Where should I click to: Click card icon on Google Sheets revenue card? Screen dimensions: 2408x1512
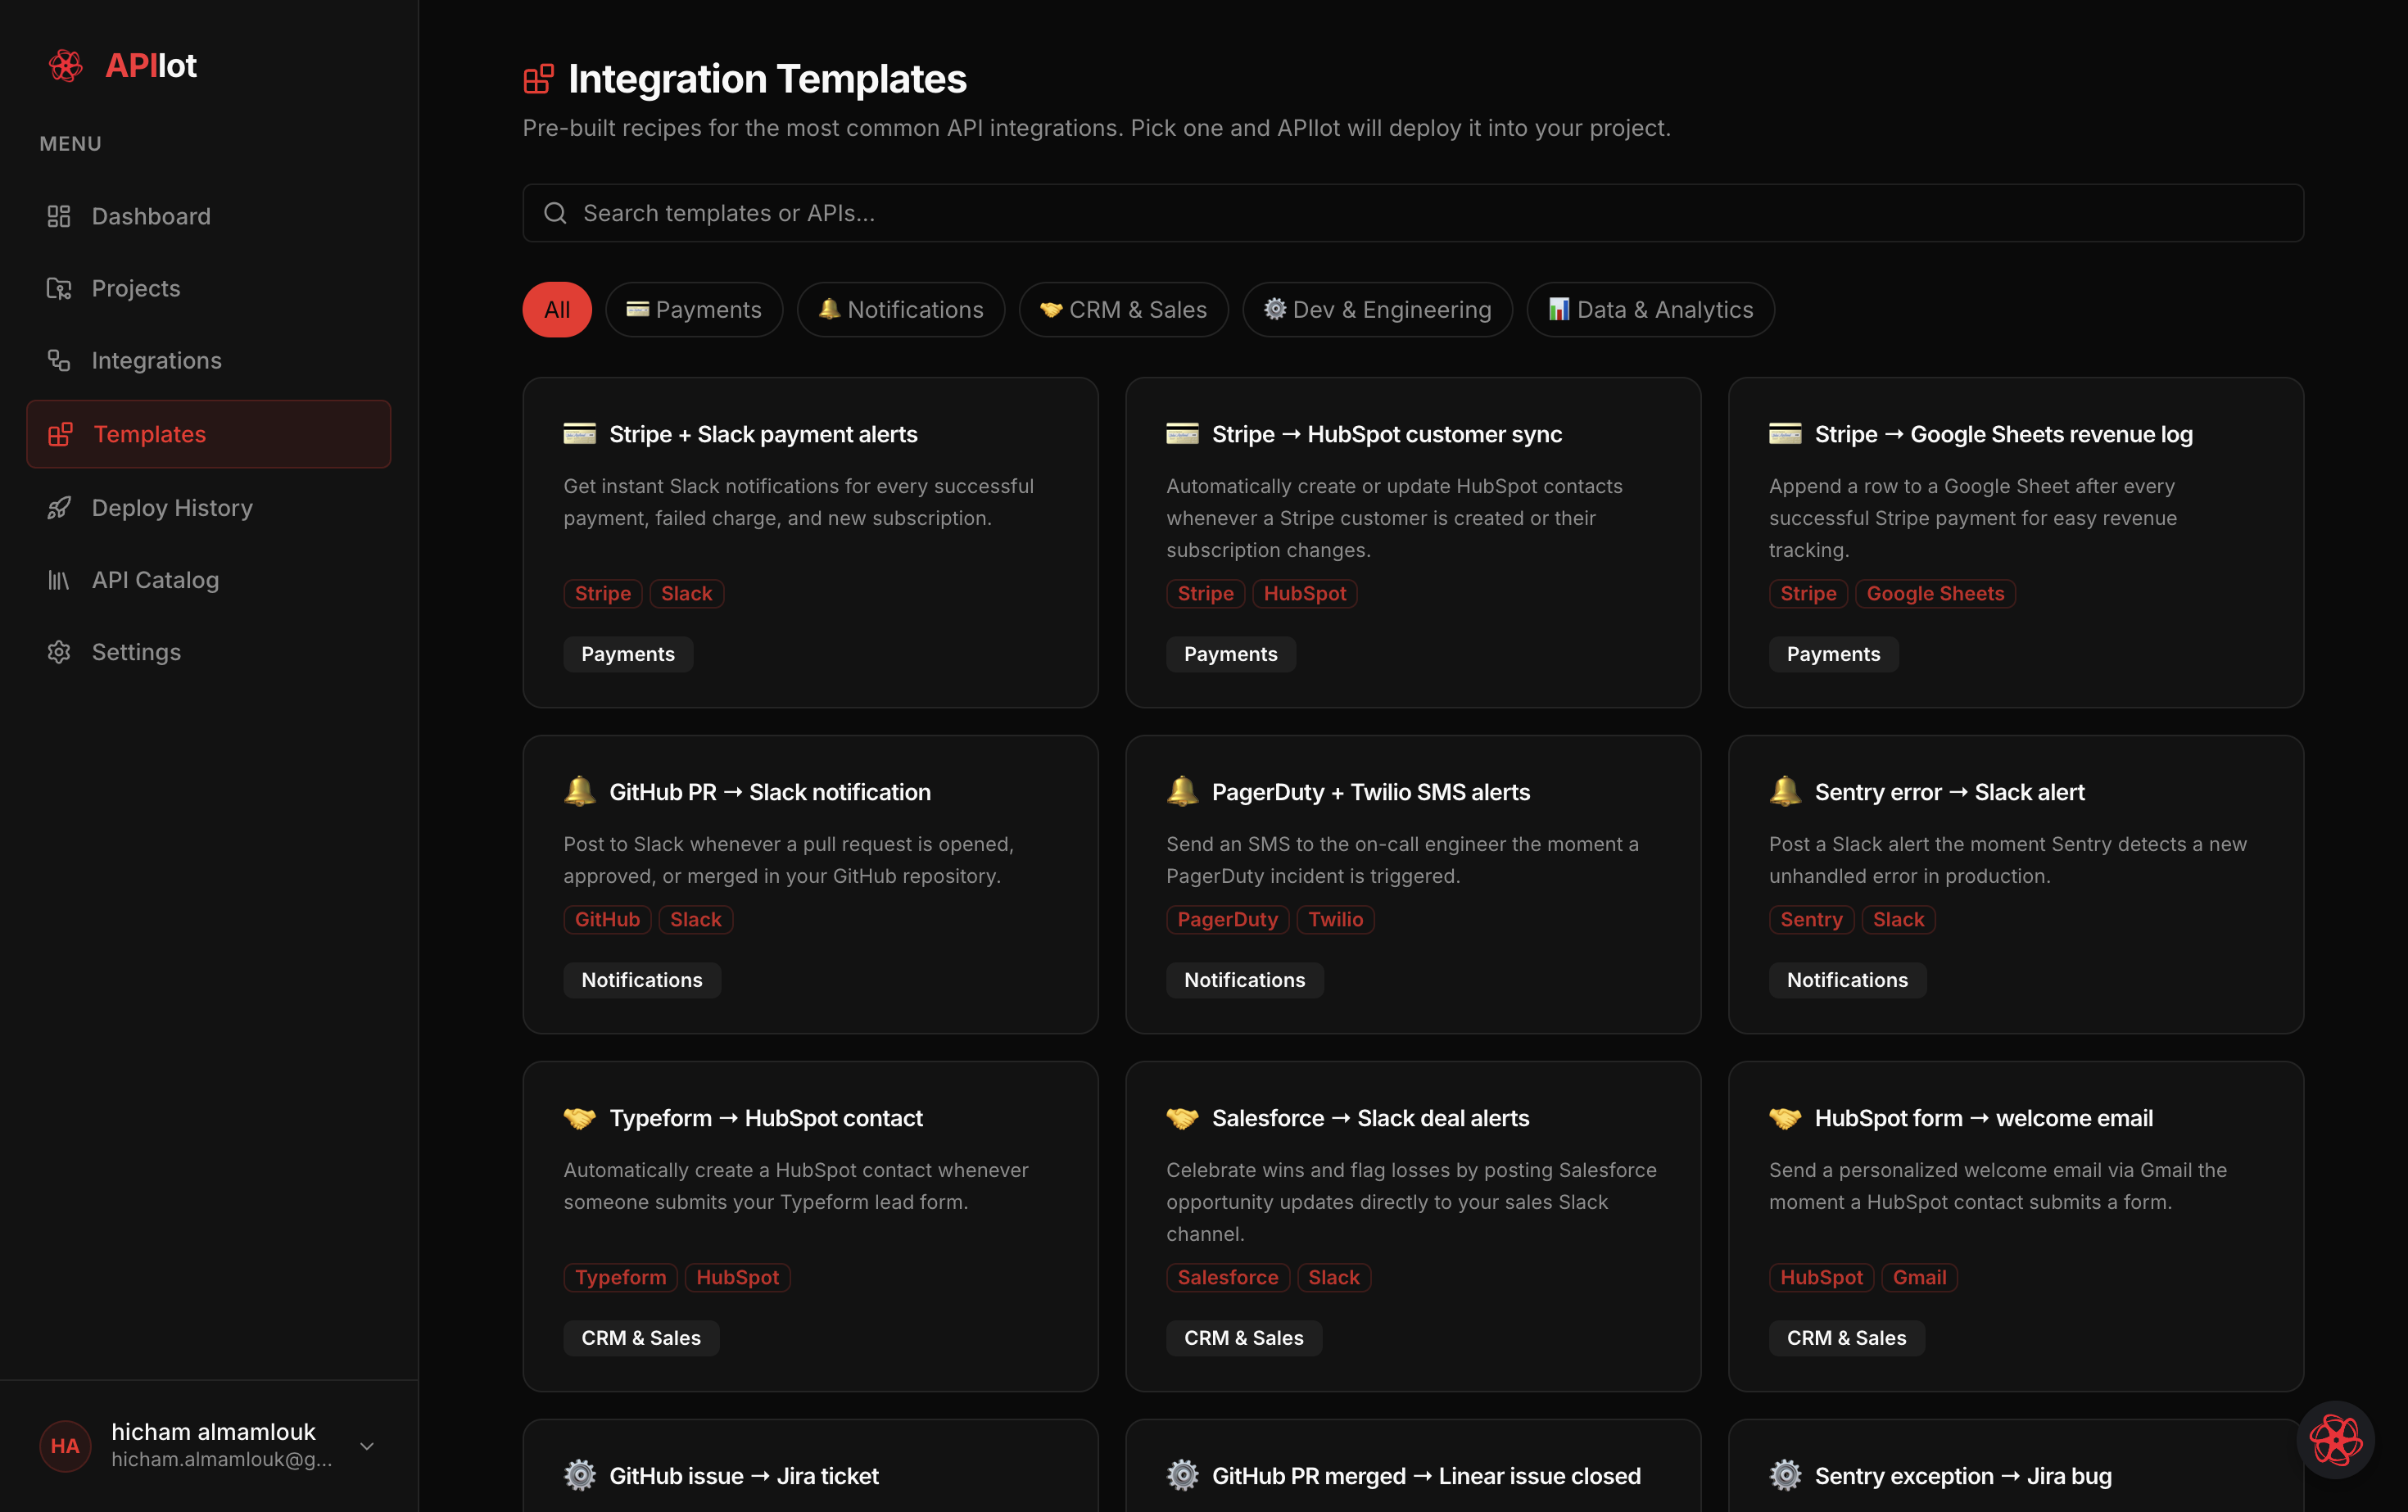[1785, 434]
